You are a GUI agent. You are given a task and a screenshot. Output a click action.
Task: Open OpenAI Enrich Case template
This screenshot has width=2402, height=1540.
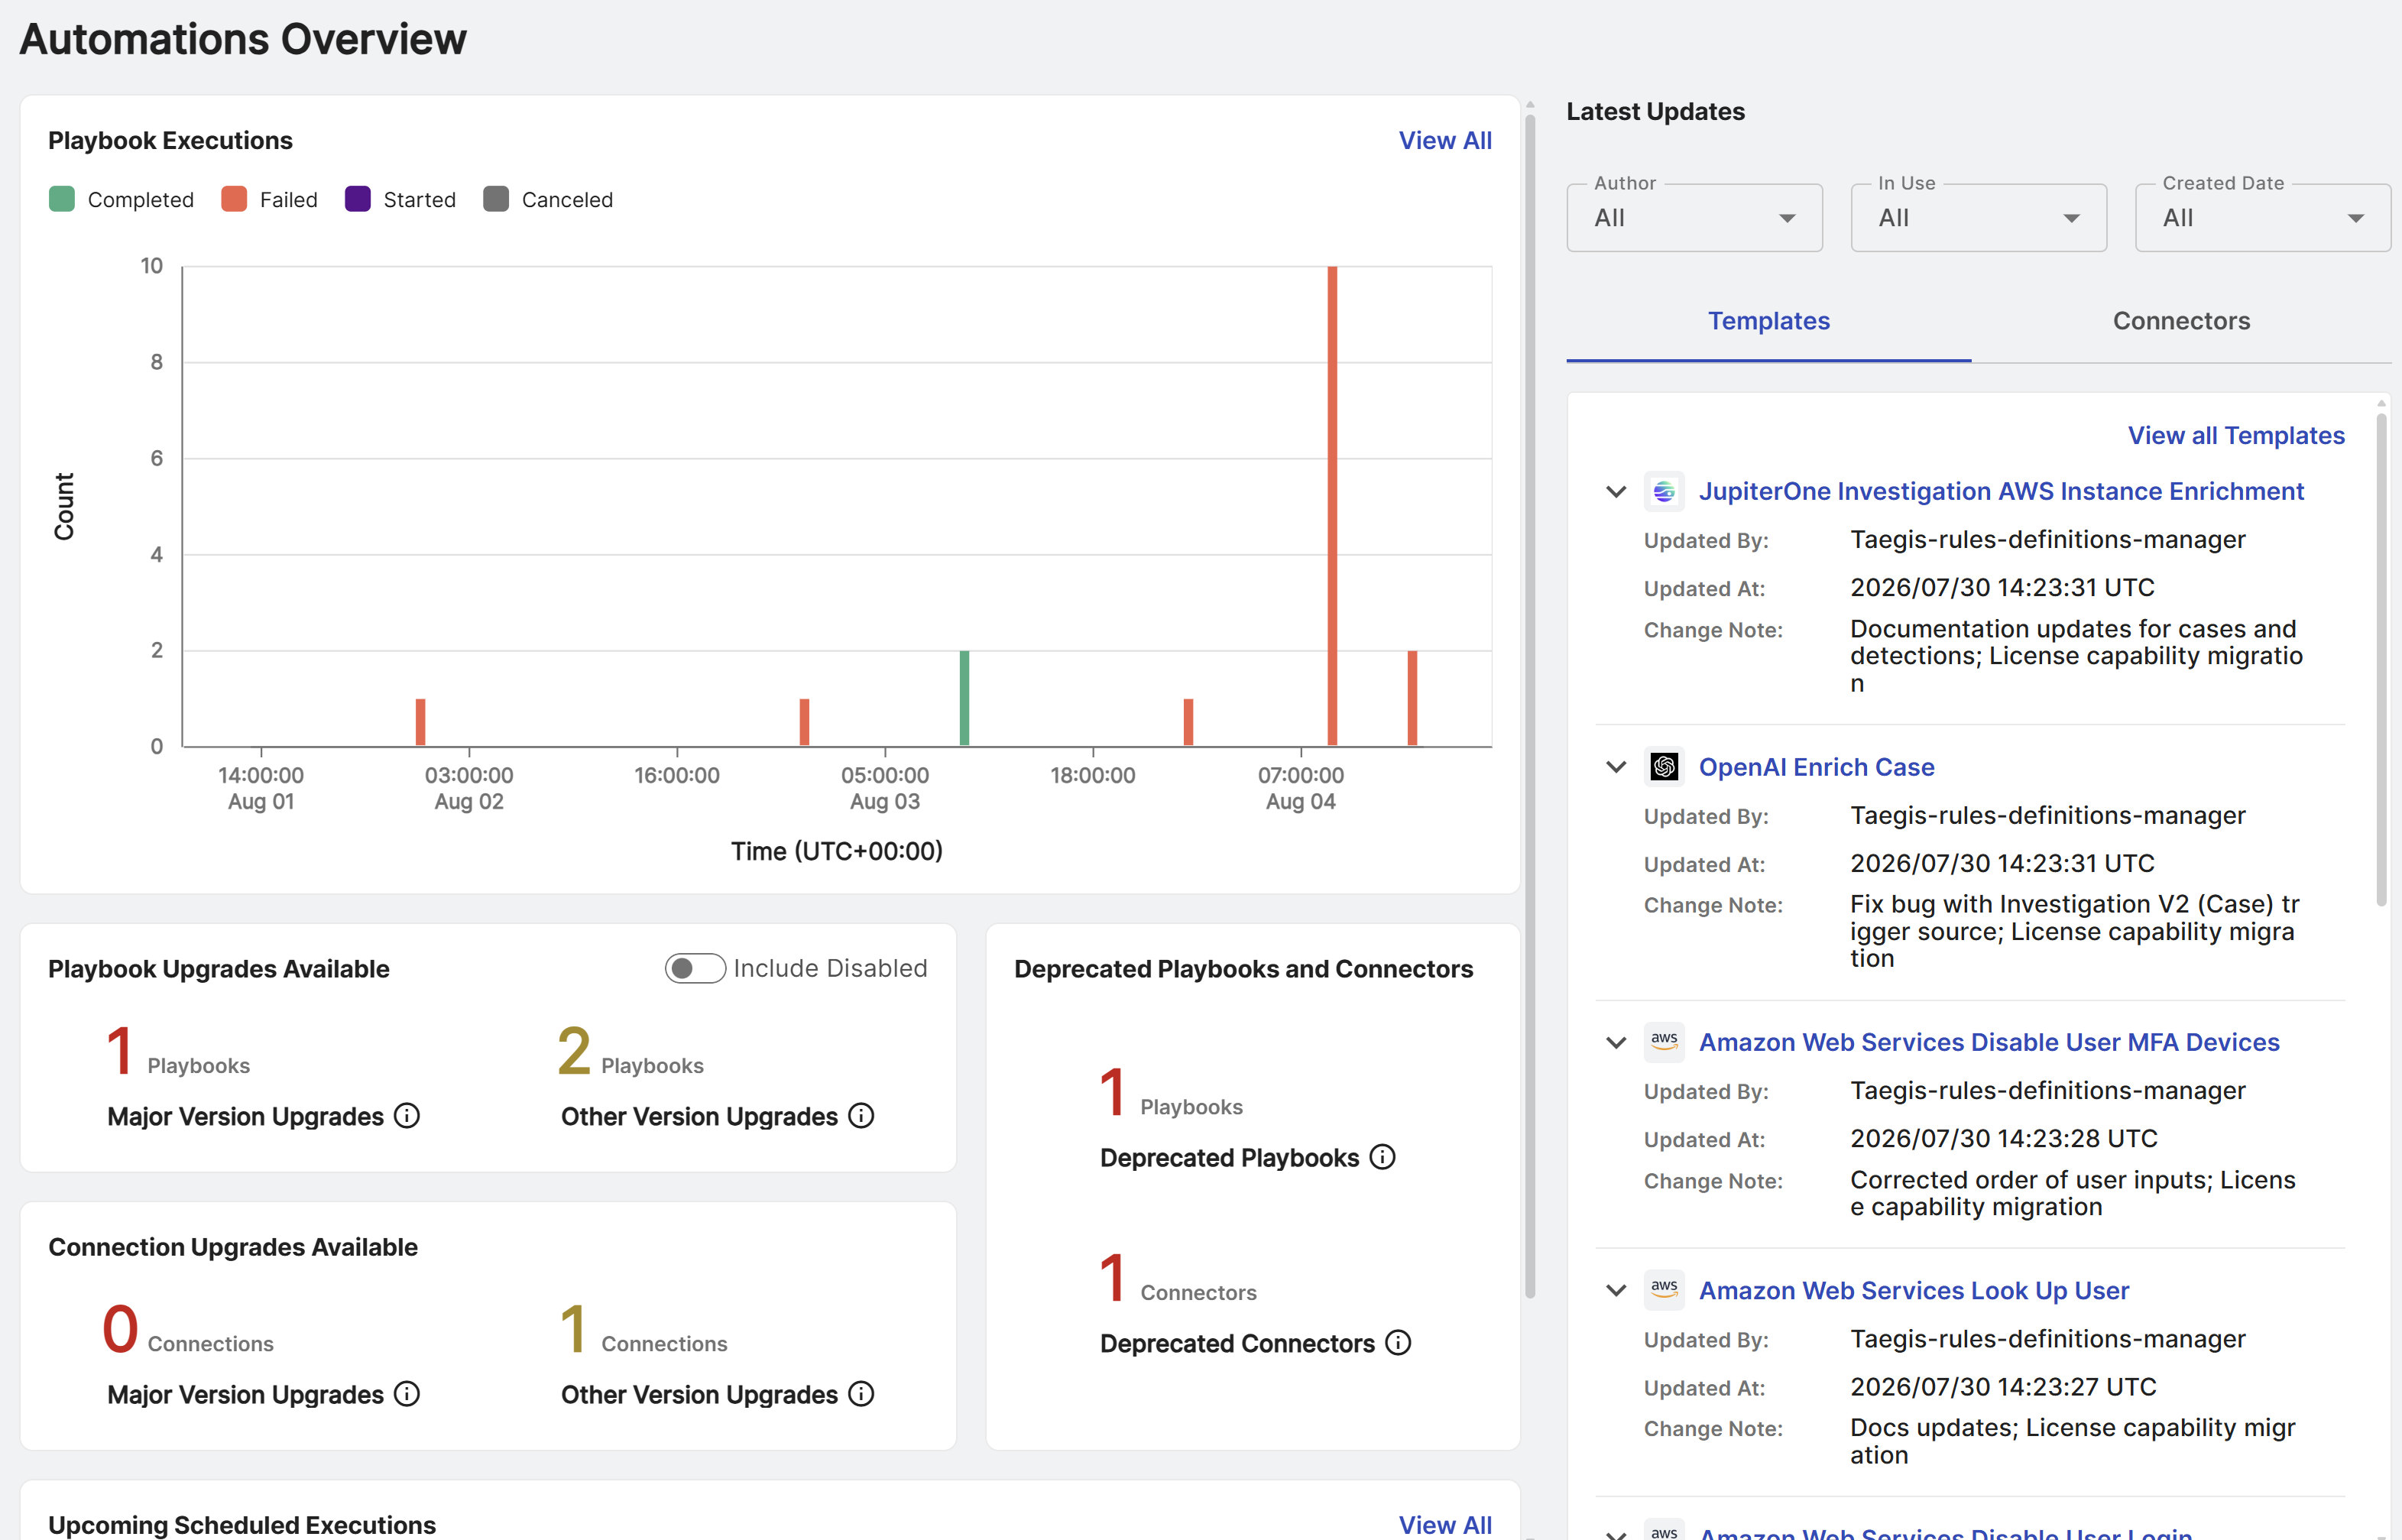(x=1816, y=767)
